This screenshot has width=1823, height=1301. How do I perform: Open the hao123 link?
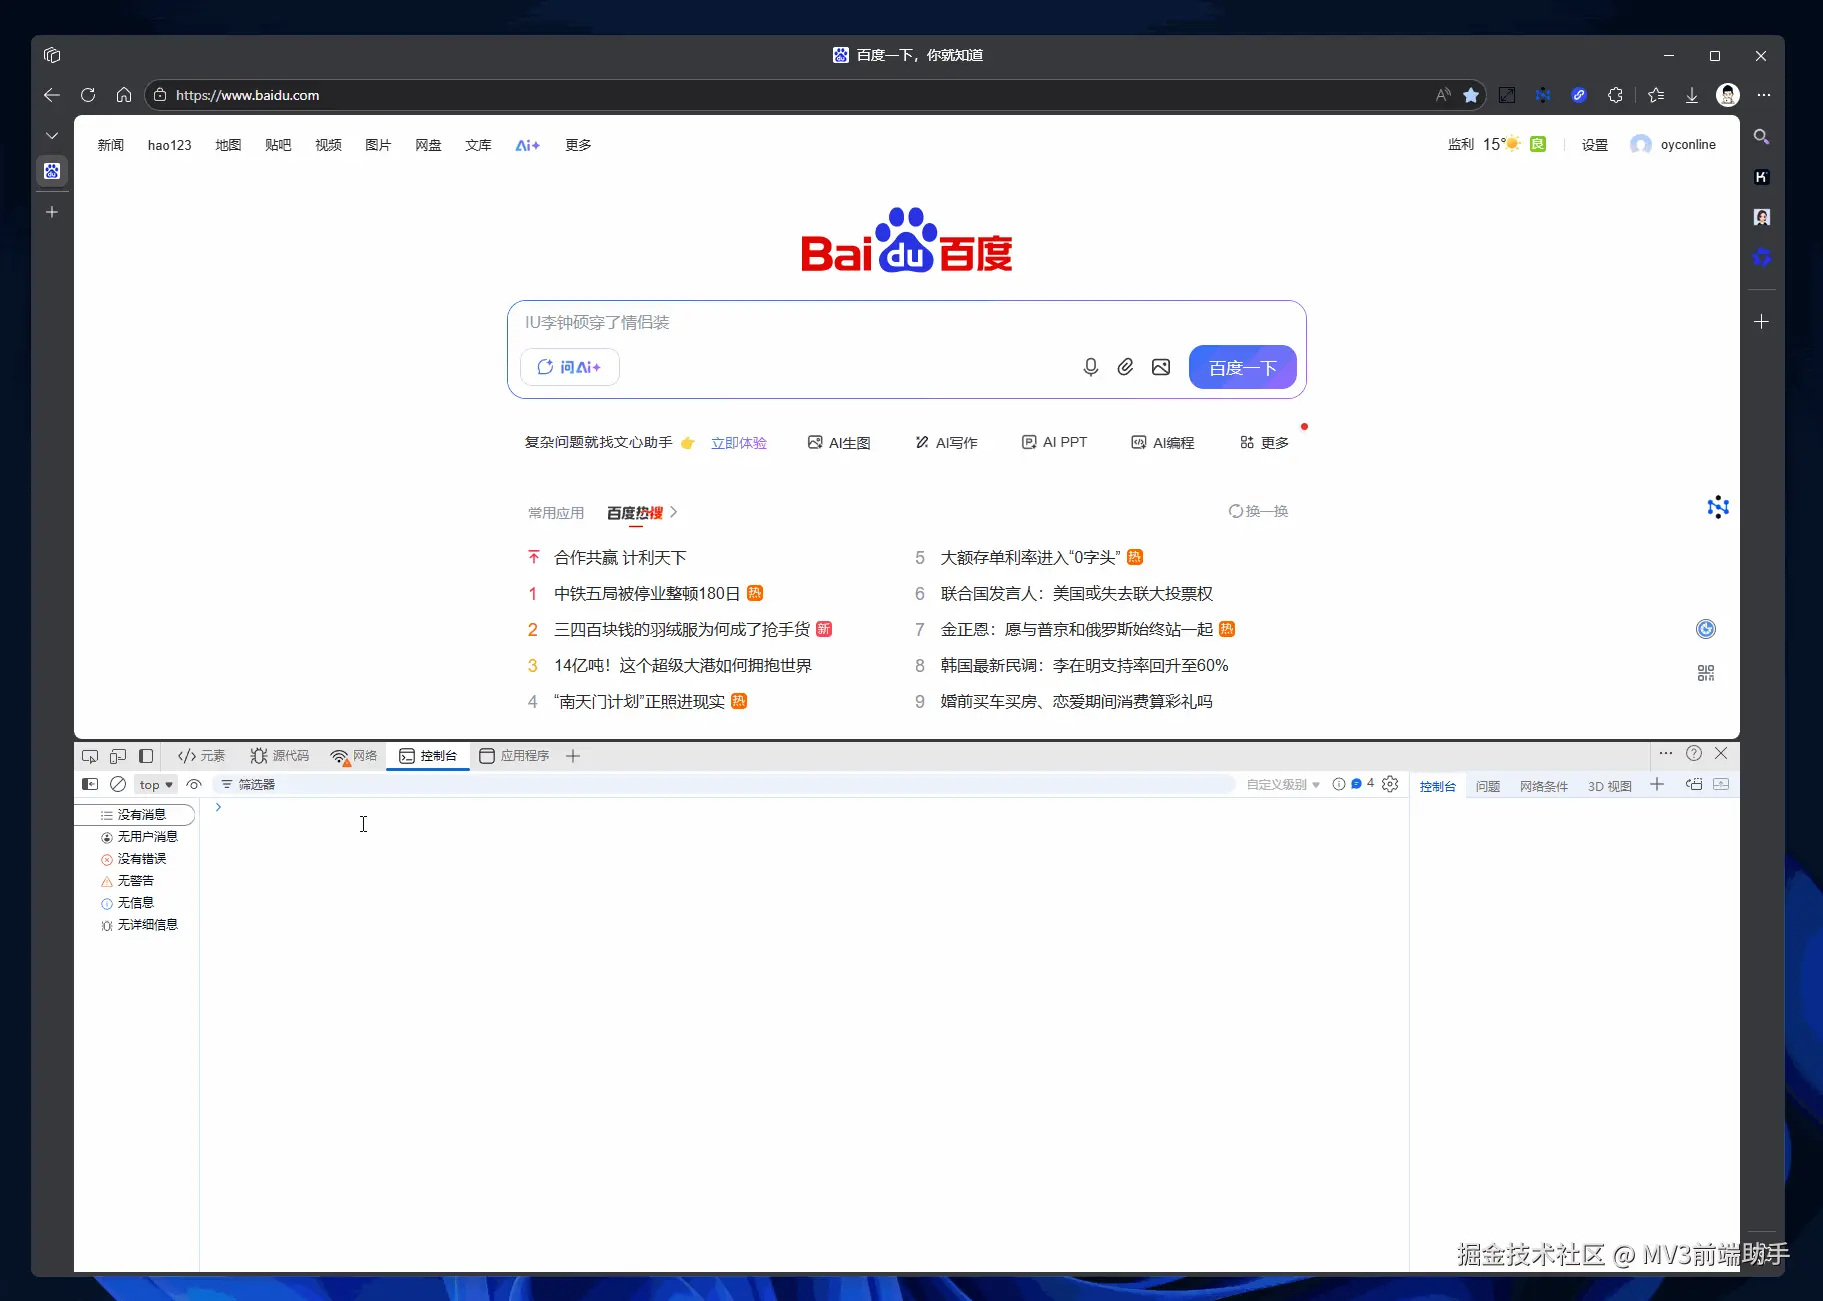(170, 145)
